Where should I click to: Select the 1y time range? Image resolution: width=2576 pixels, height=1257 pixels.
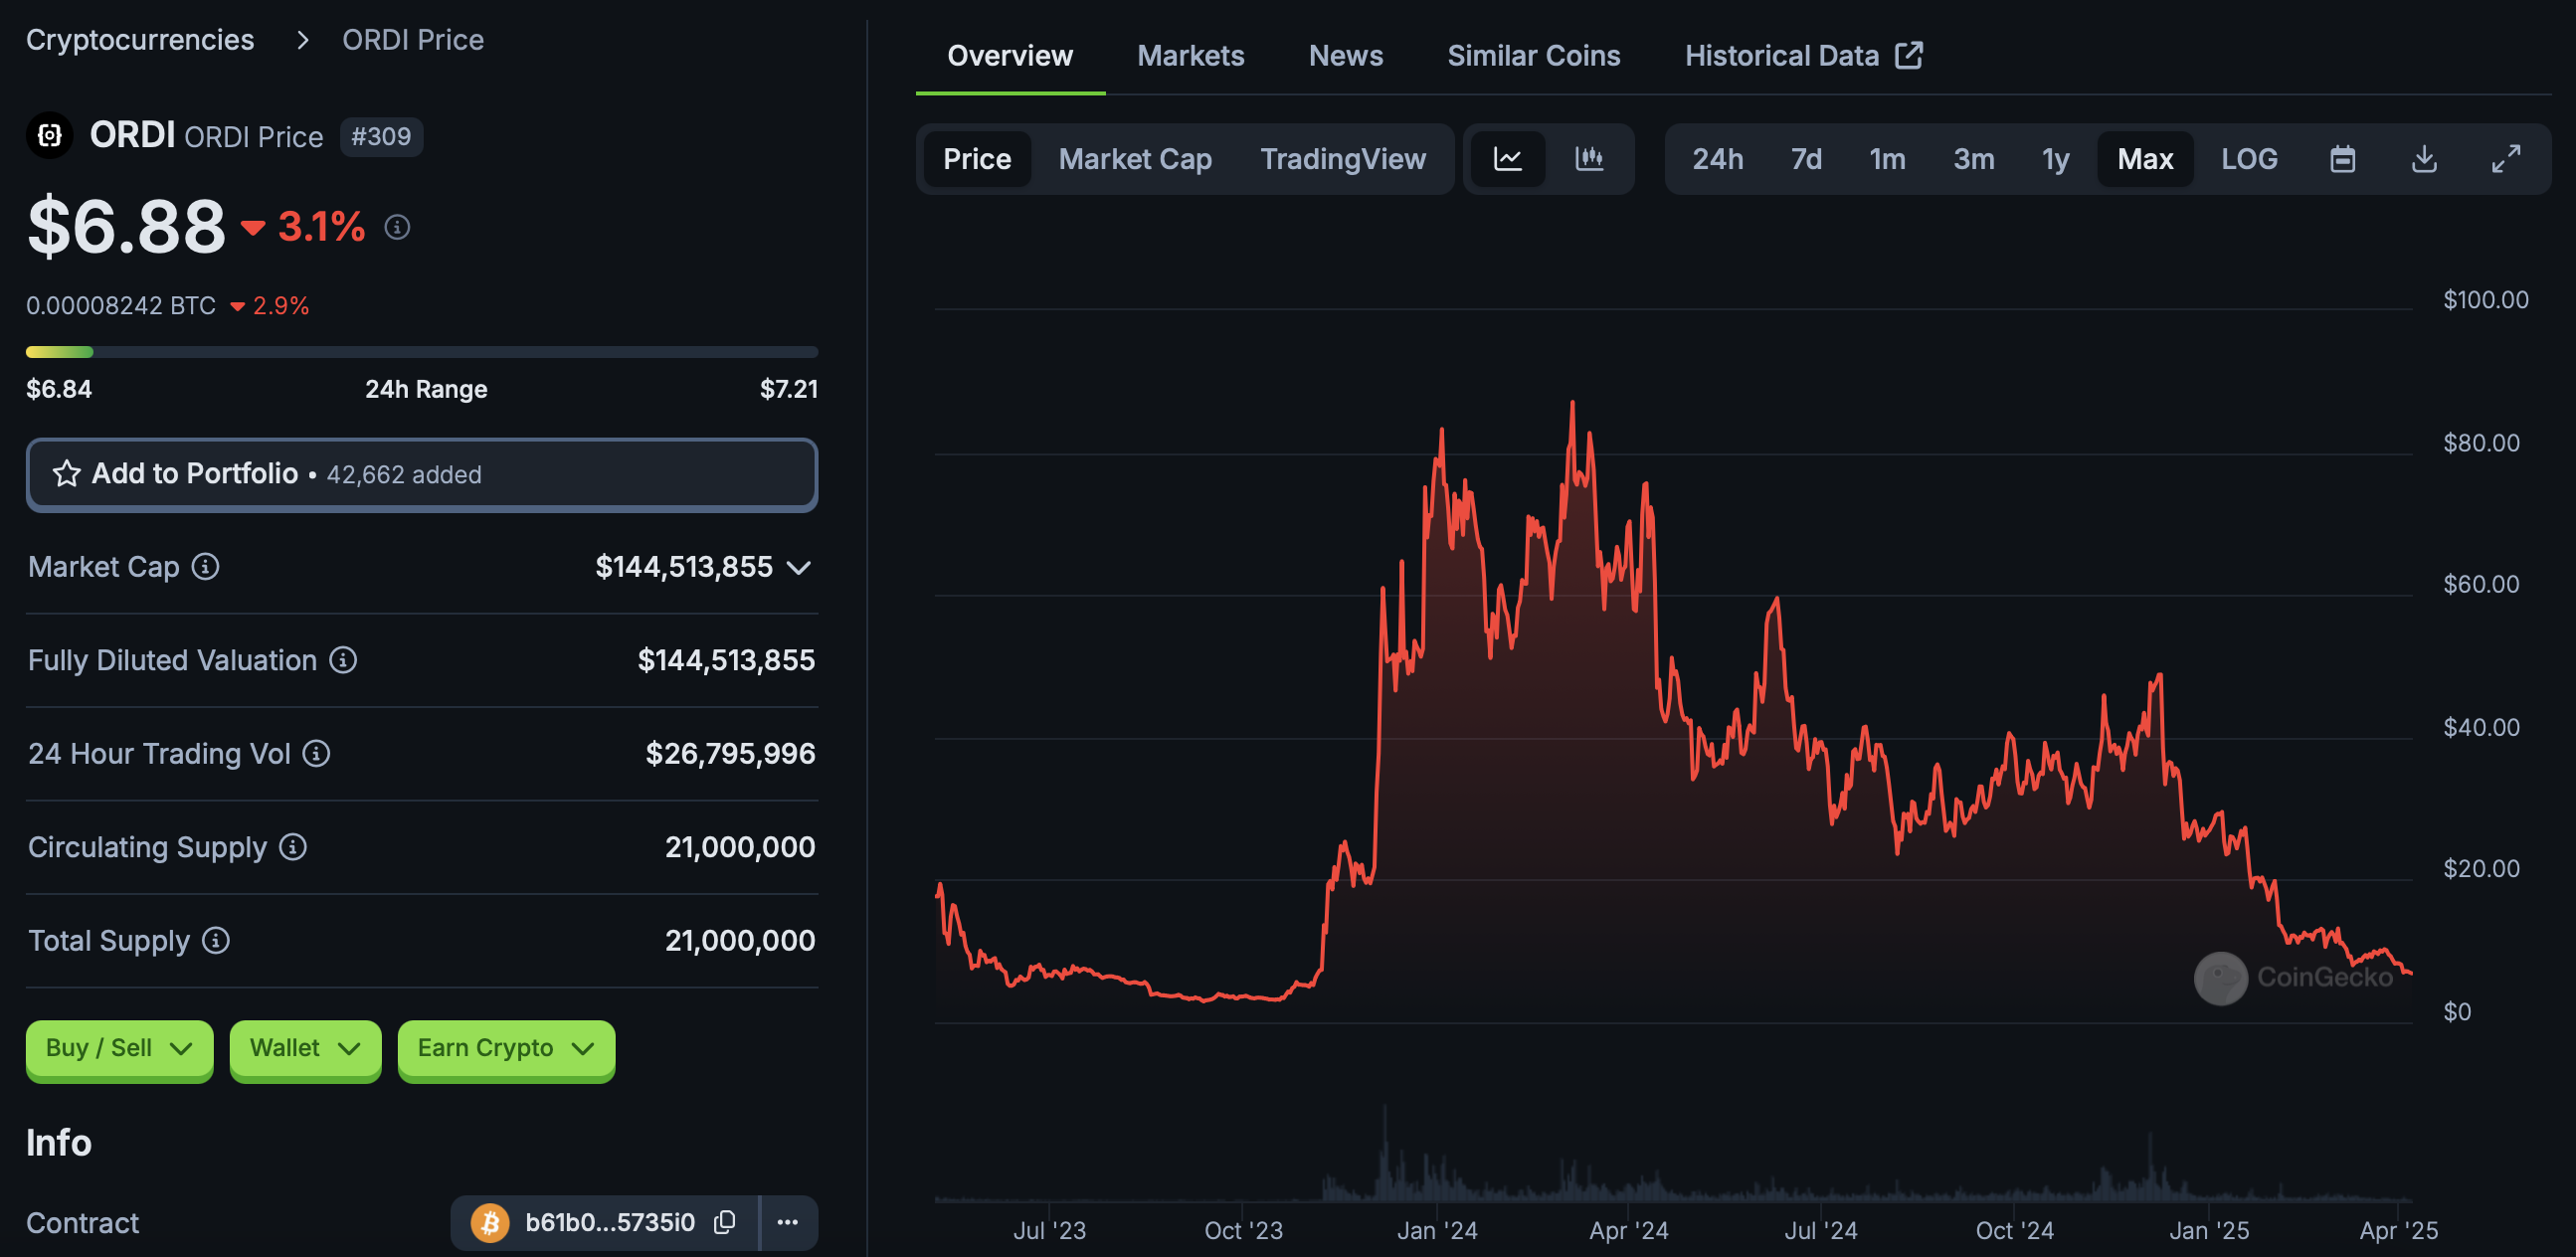(2055, 159)
